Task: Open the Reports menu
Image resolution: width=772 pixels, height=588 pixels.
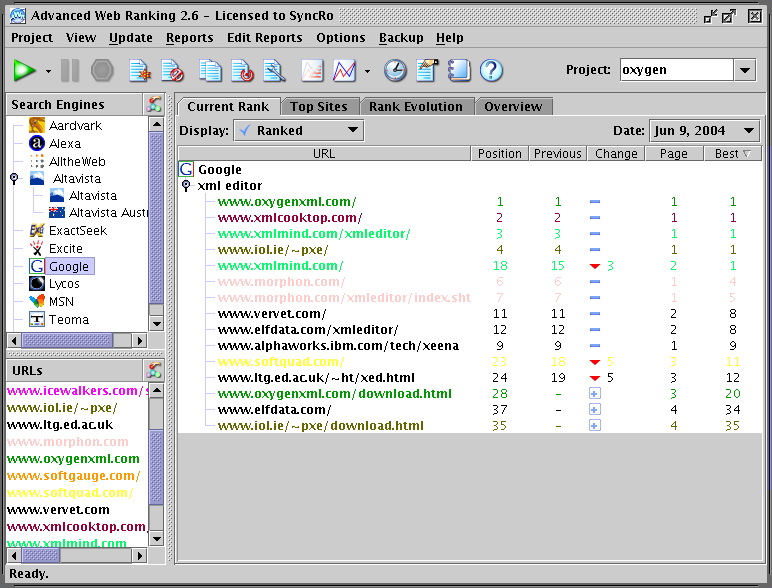Action: pos(190,38)
